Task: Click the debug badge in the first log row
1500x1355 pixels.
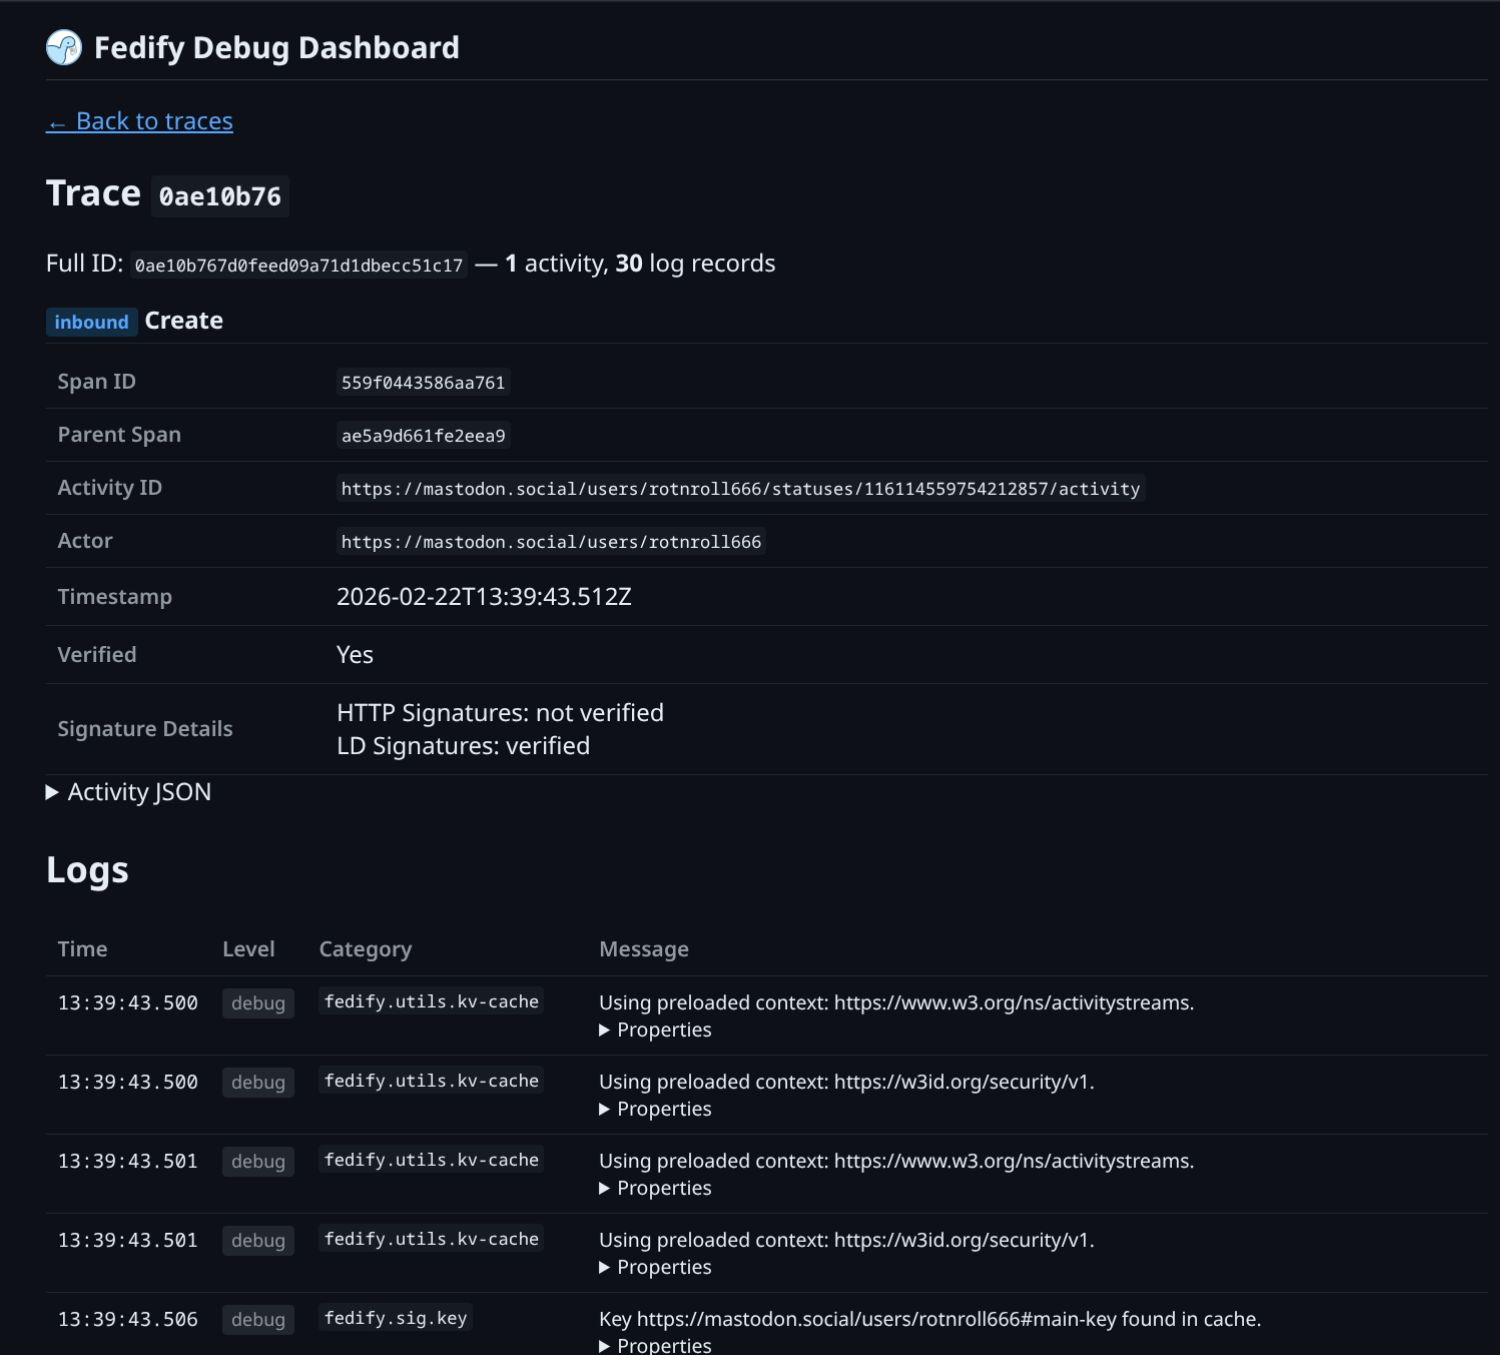Action: 258,1003
